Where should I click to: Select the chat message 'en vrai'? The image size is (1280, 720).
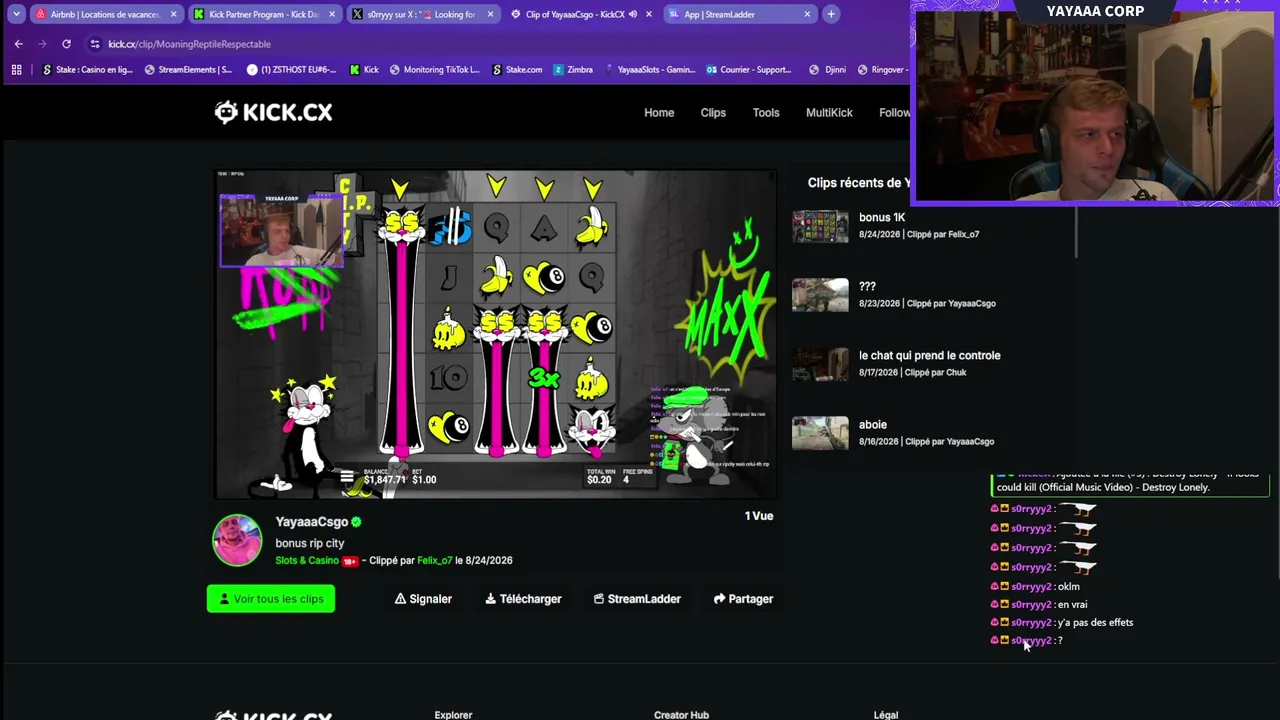click(1072, 605)
